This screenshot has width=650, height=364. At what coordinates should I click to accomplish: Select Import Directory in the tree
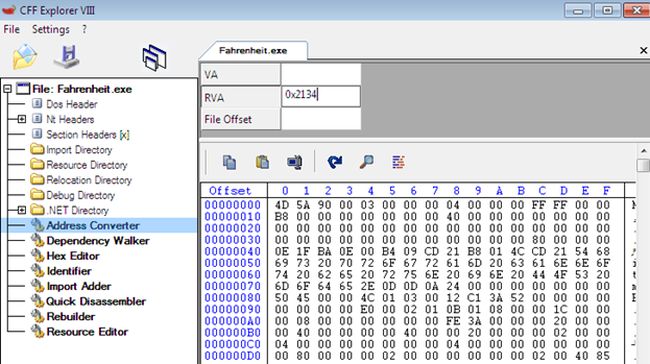[79, 150]
